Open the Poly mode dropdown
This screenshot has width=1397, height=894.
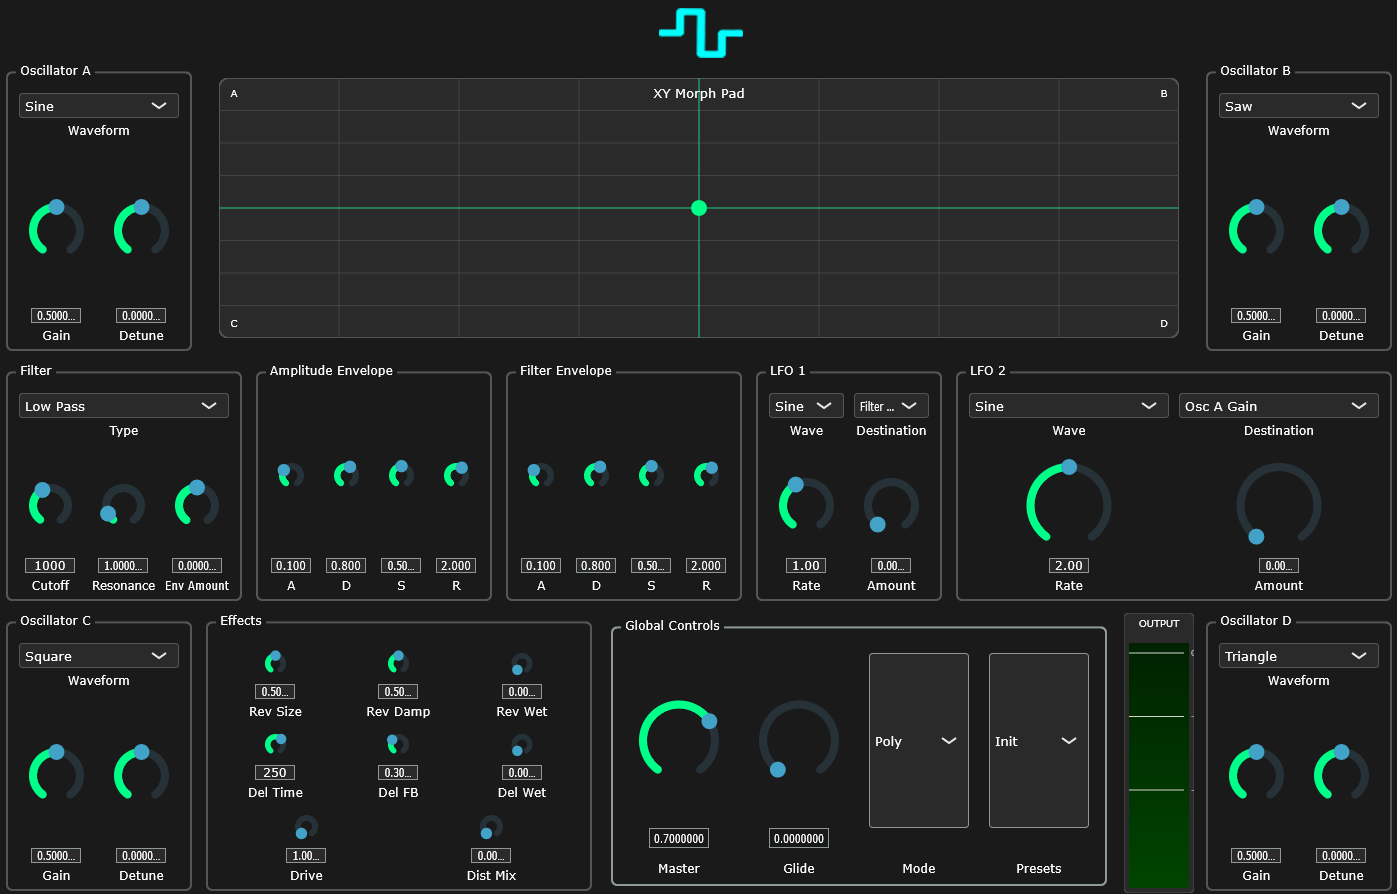[919, 741]
